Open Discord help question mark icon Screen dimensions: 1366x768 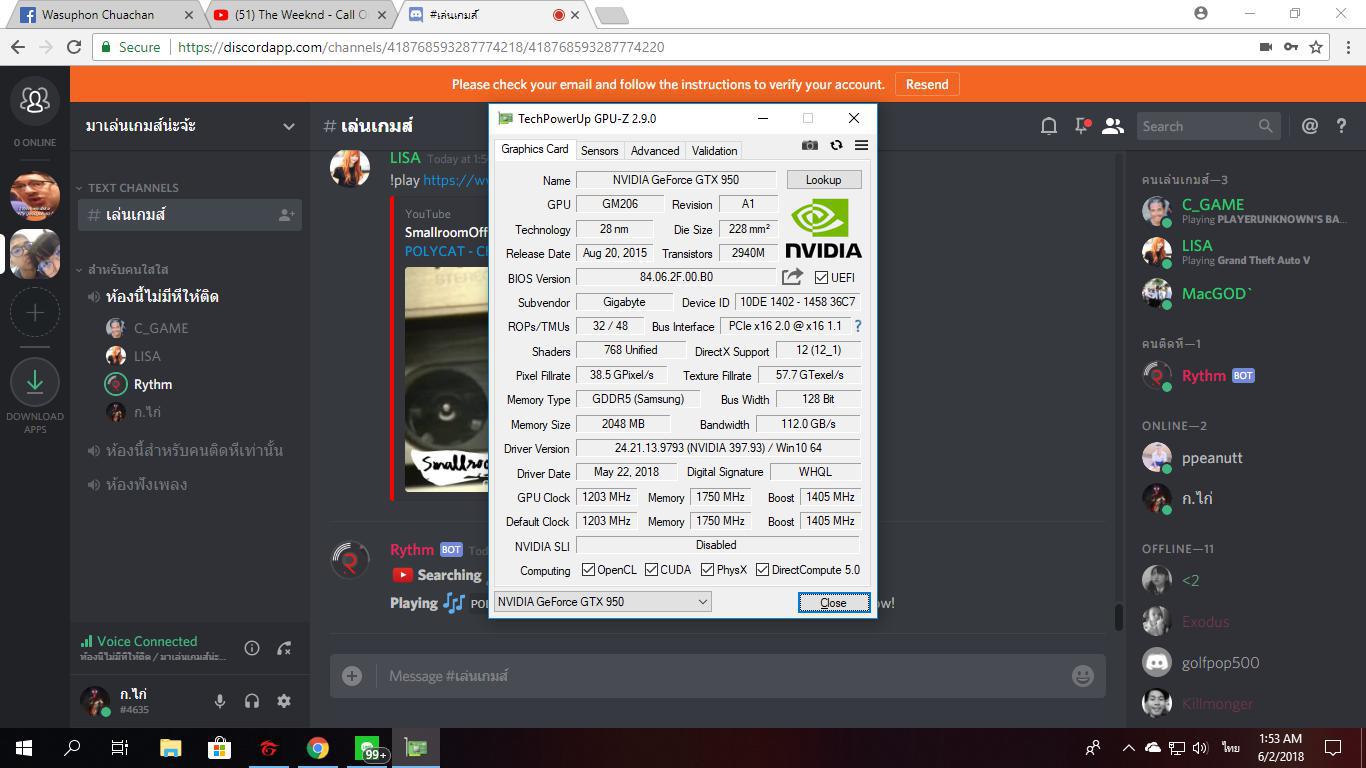(1341, 126)
